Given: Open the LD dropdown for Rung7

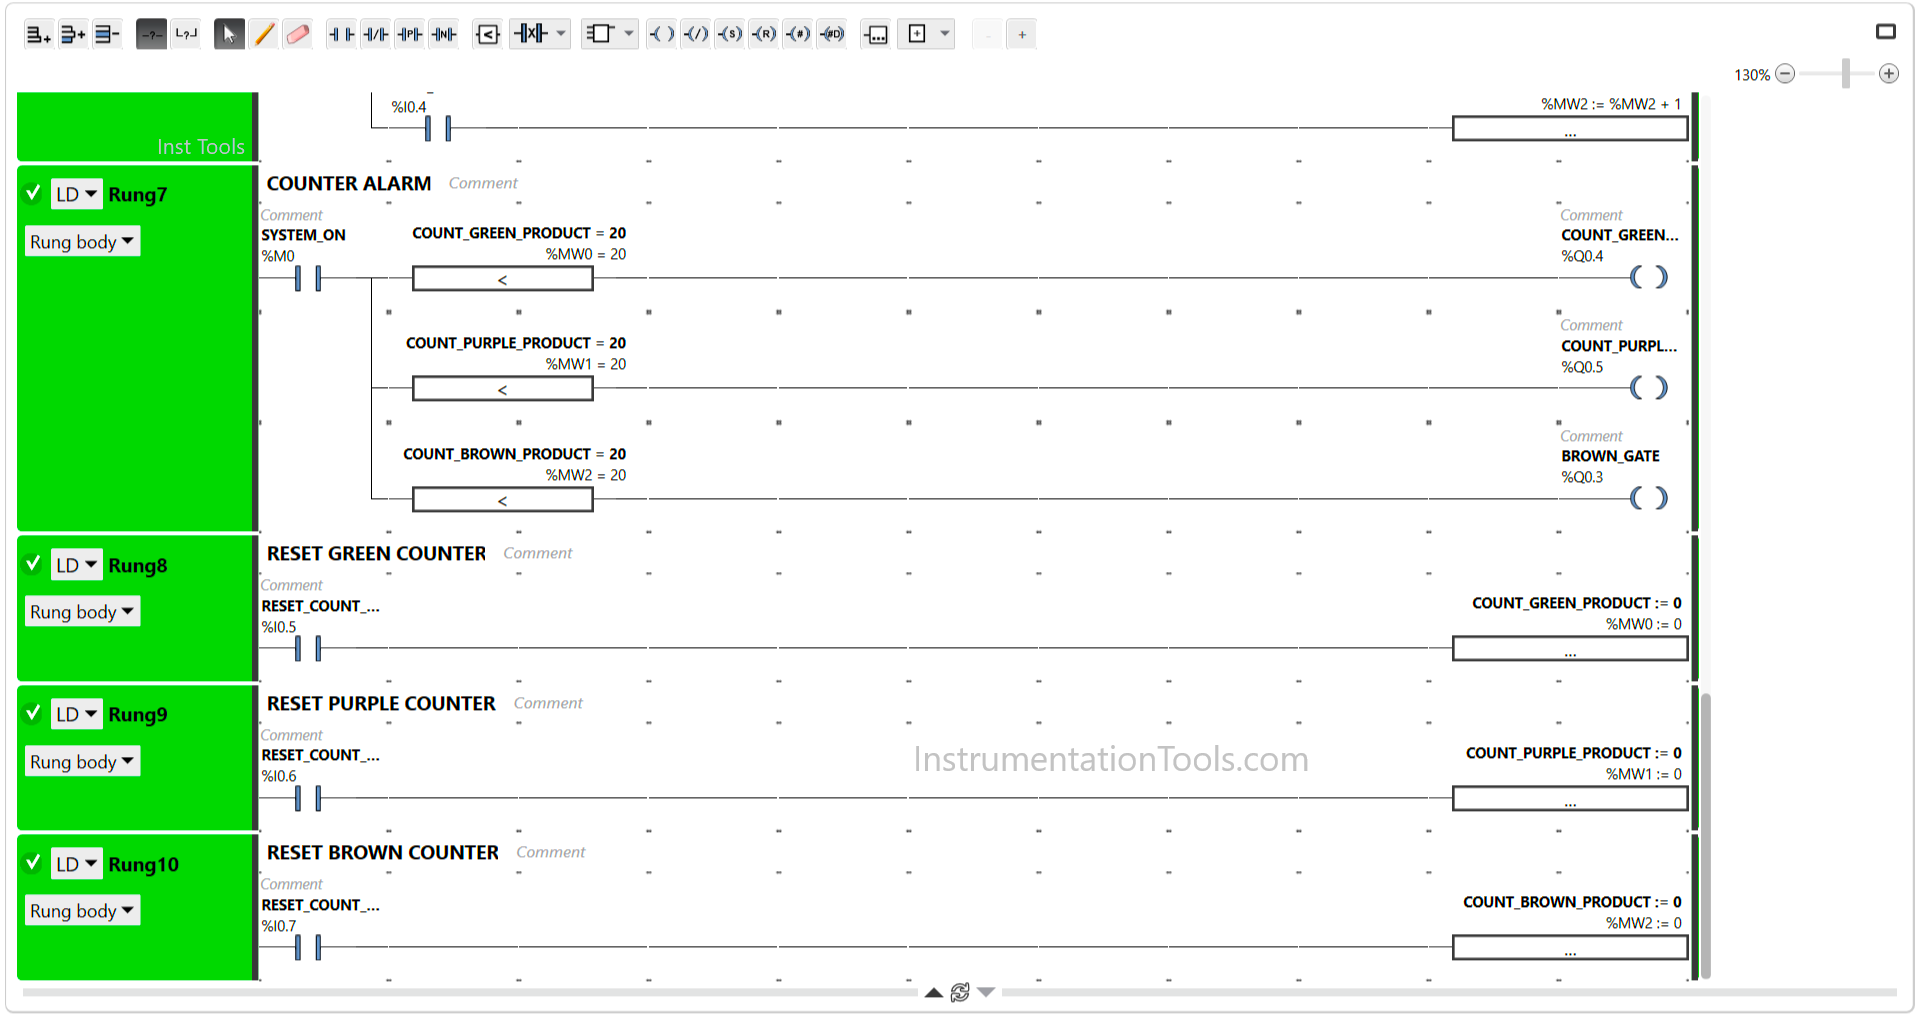Looking at the screenshot, I should (76, 194).
